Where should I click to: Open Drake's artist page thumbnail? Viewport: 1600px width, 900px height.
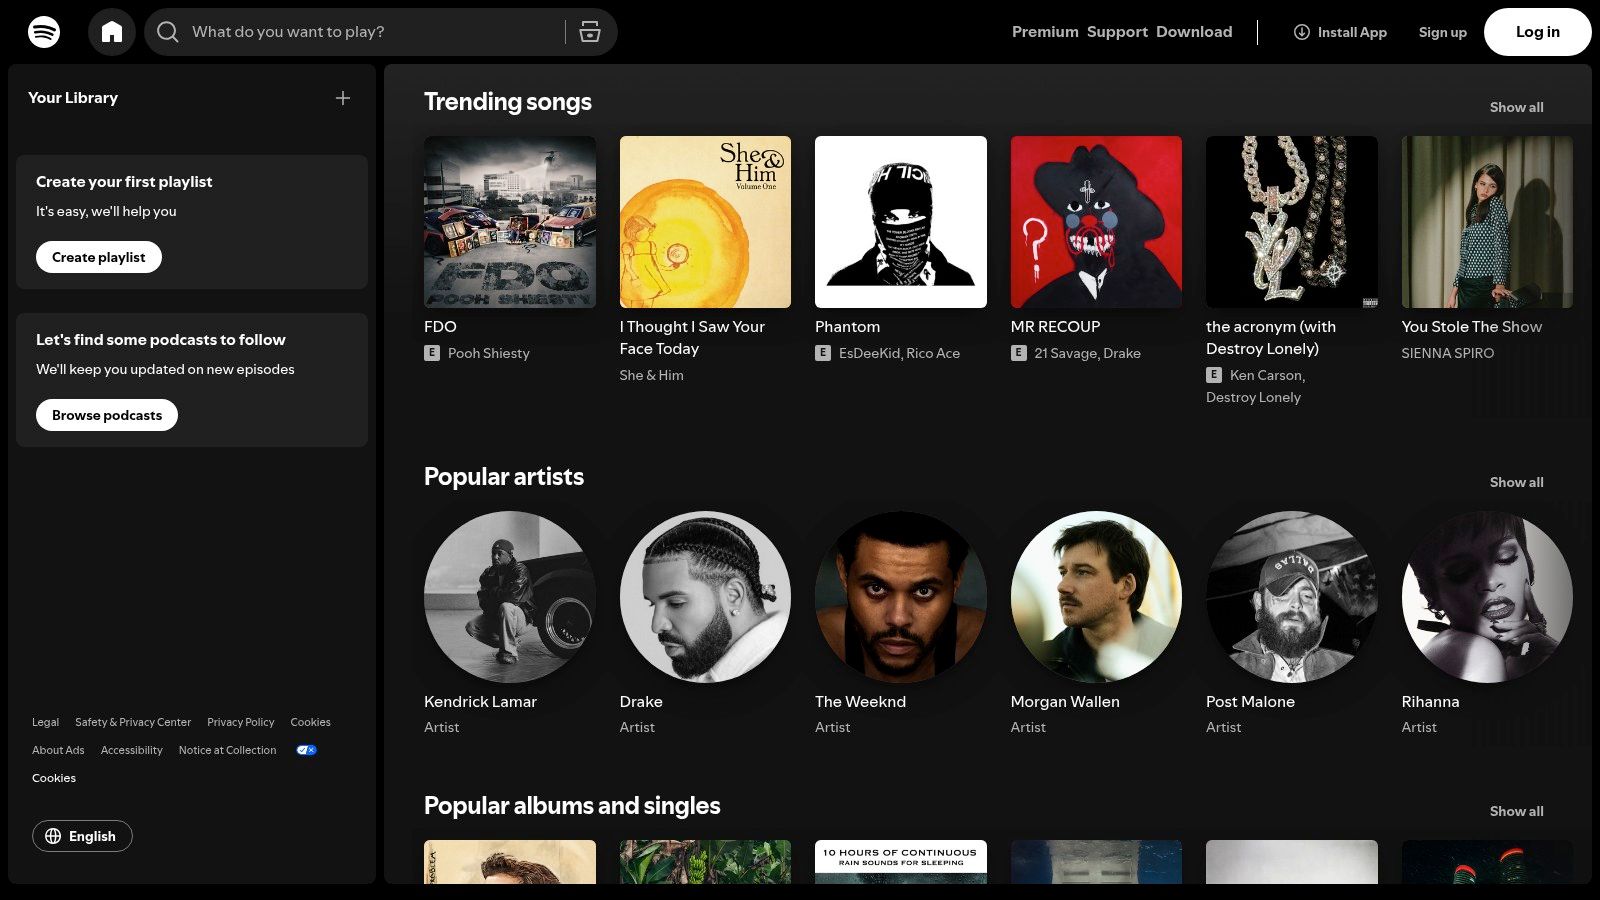[x=705, y=597]
